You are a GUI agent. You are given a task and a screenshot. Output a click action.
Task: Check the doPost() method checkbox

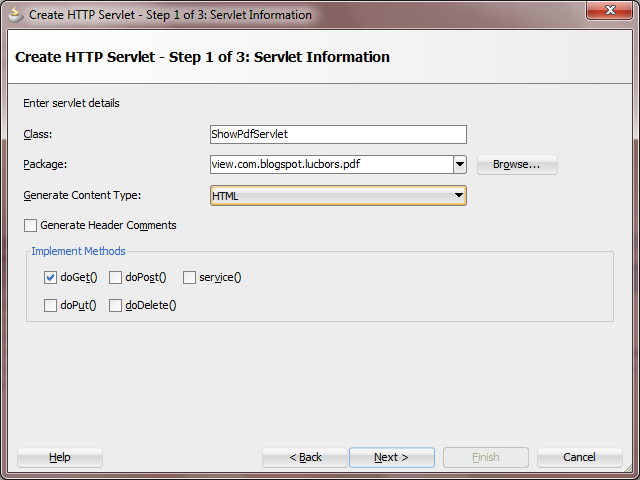pos(116,277)
